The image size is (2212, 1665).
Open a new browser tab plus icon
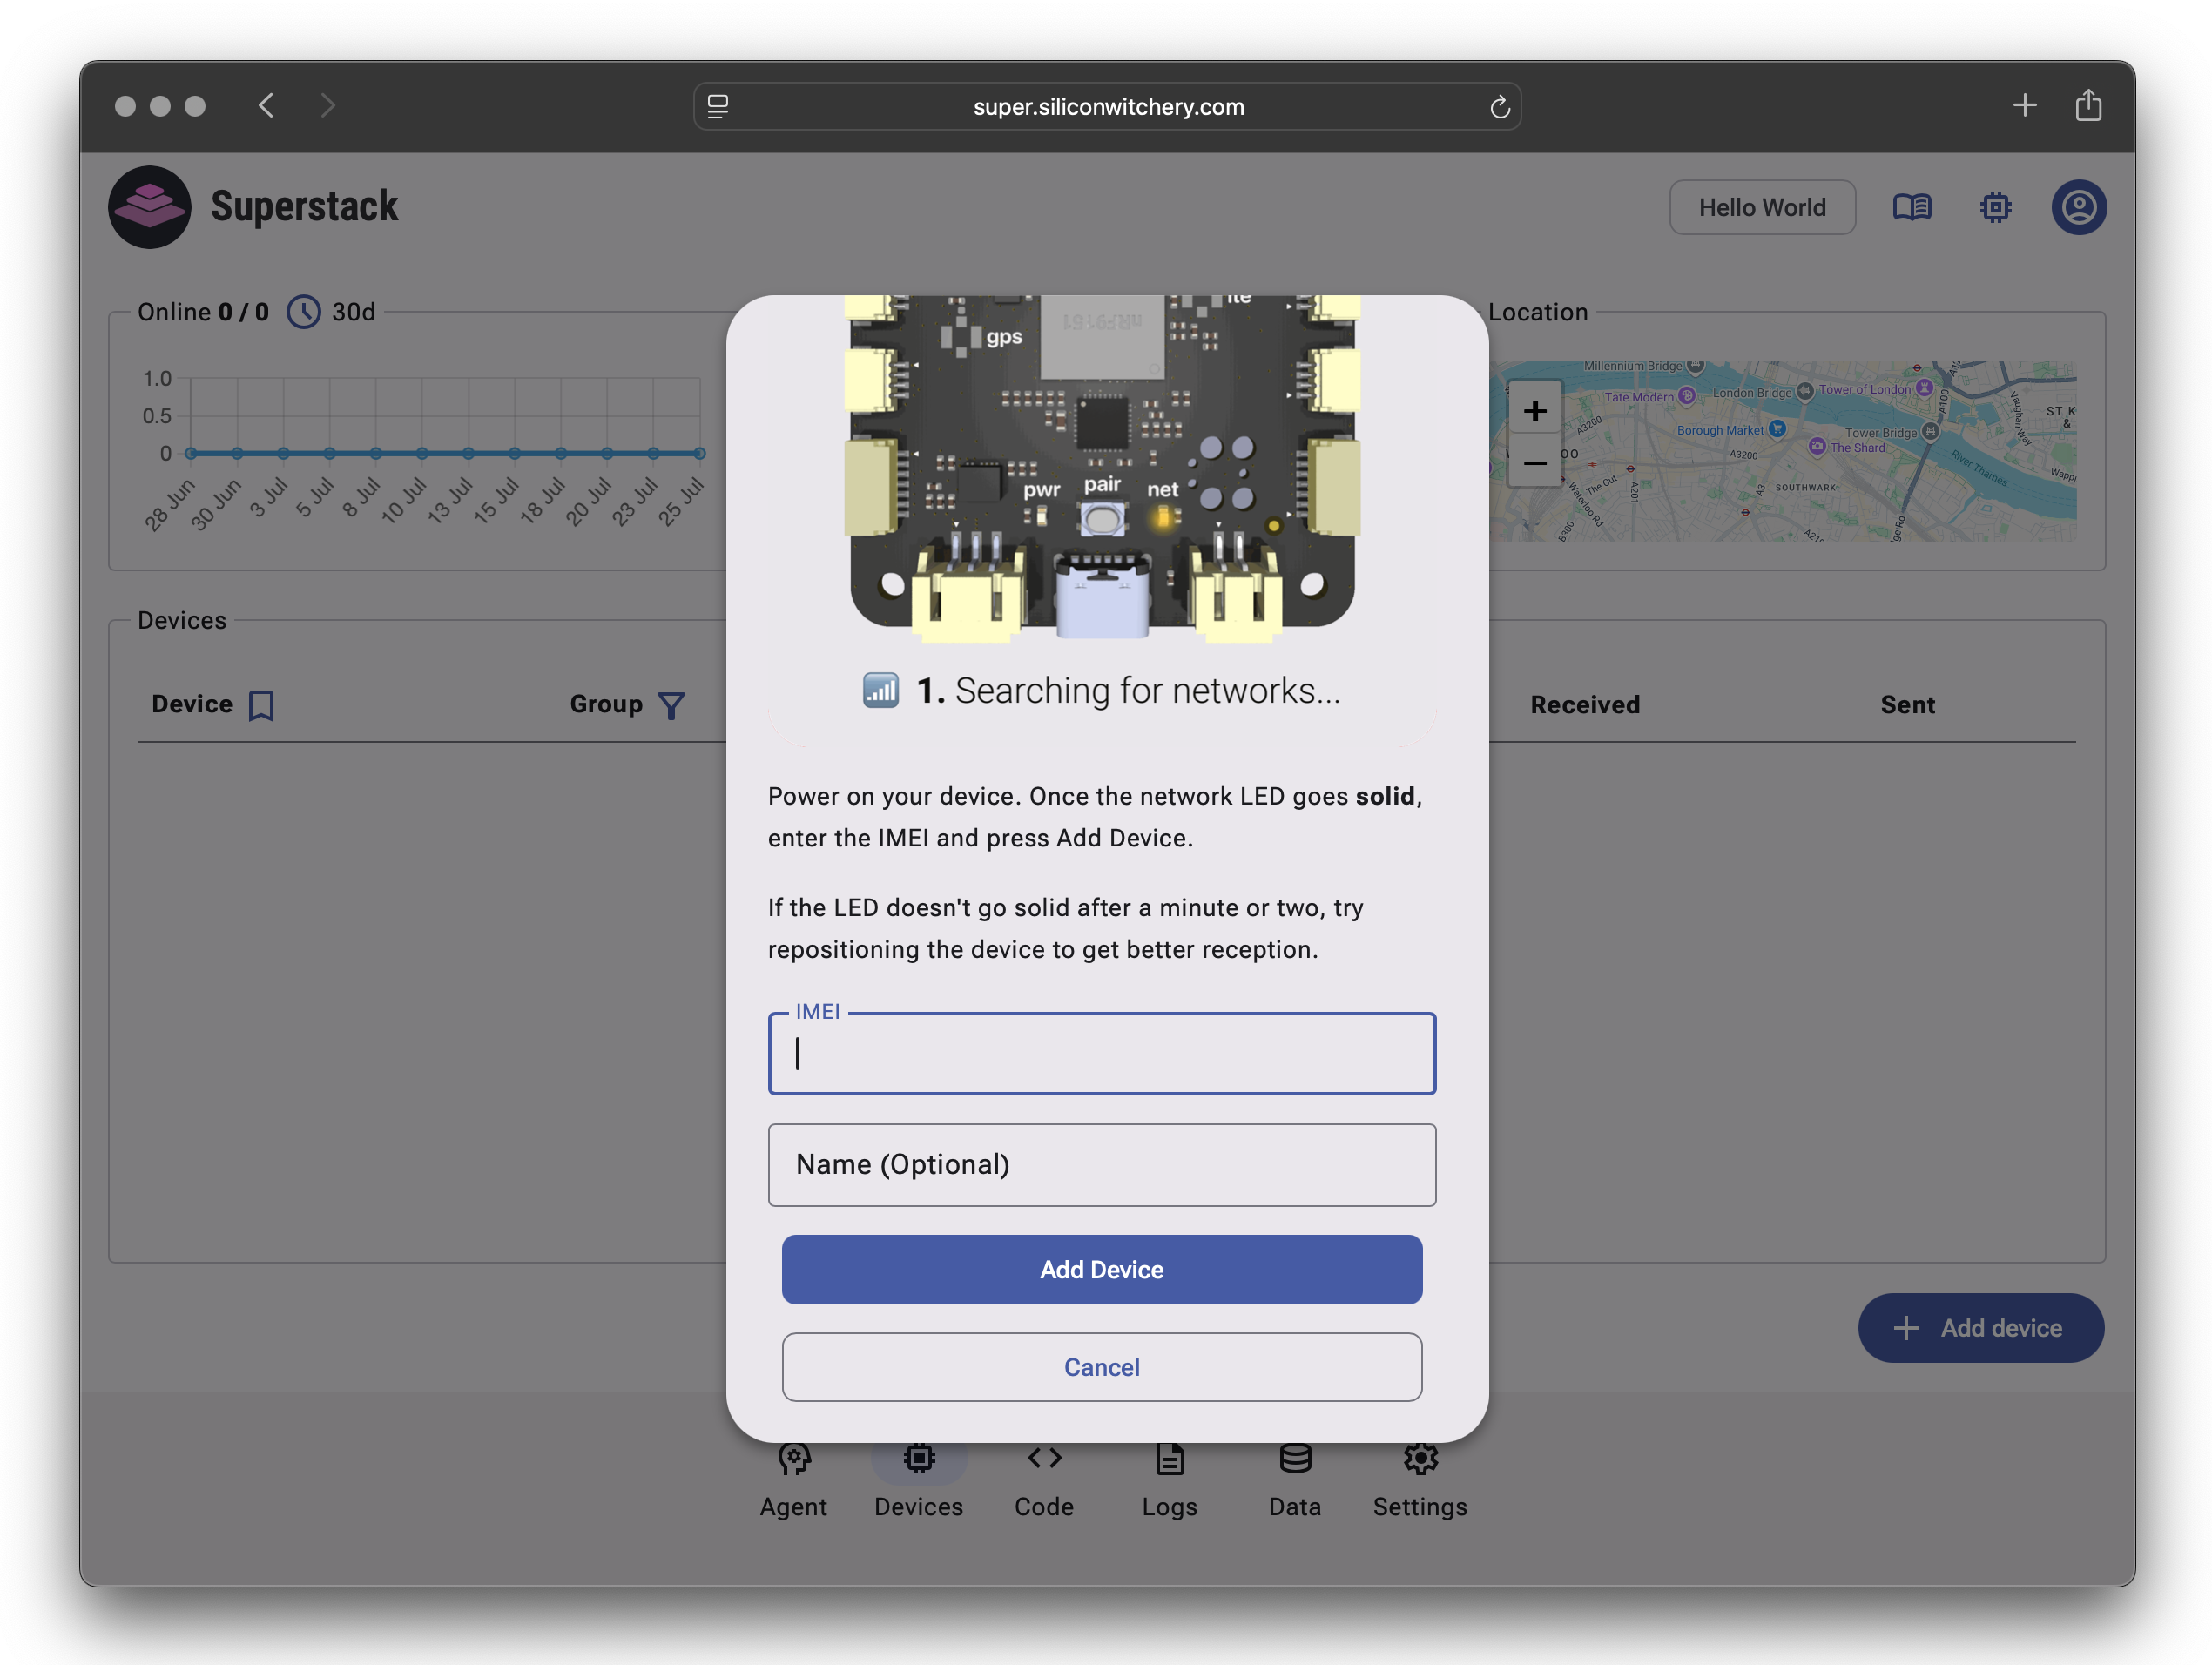(2024, 105)
